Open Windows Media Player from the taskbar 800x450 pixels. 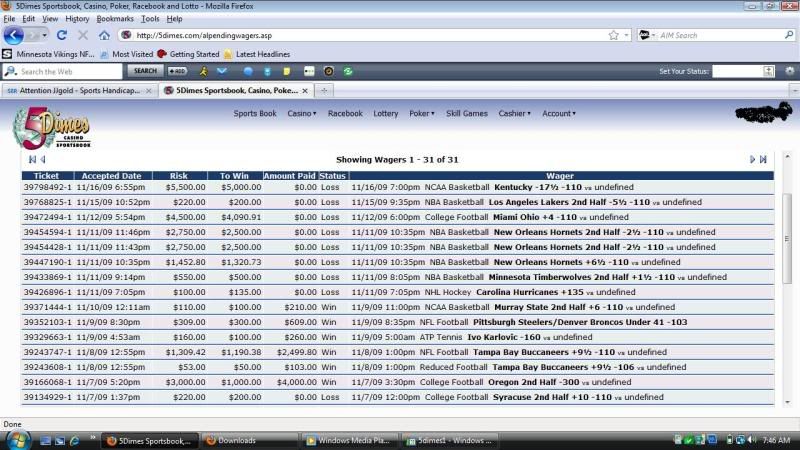[350, 440]
